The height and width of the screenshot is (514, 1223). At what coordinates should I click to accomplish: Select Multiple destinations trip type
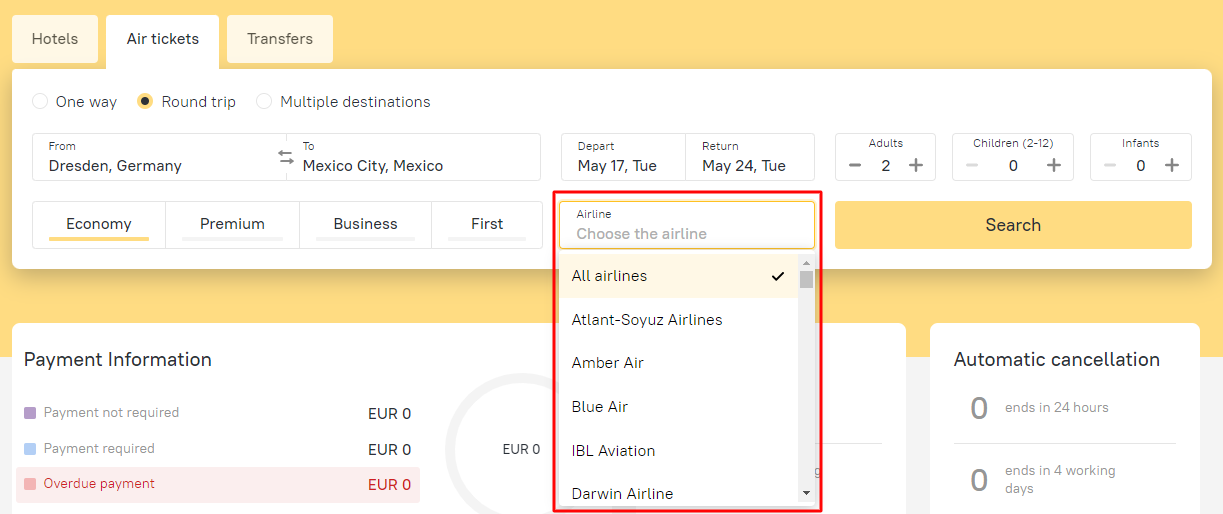[x=264, y=101]
